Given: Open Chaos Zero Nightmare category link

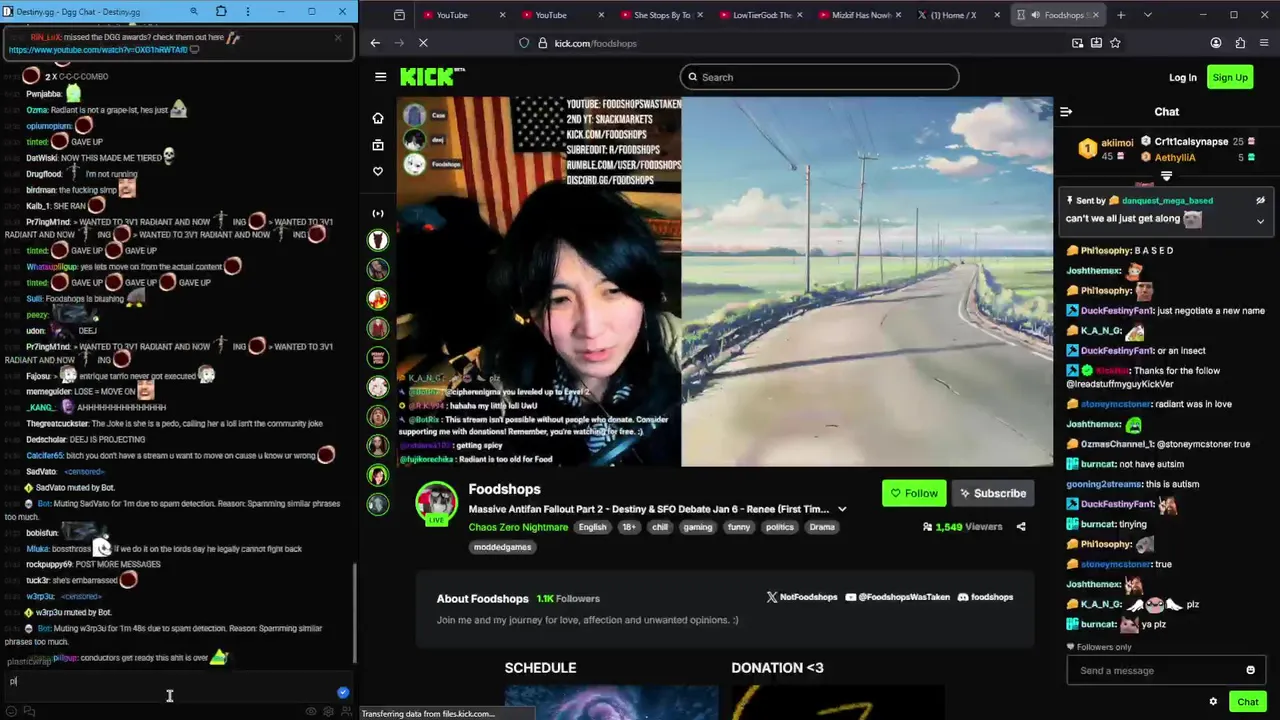Looking at the screenshot, I should click(x=518, y=527).
